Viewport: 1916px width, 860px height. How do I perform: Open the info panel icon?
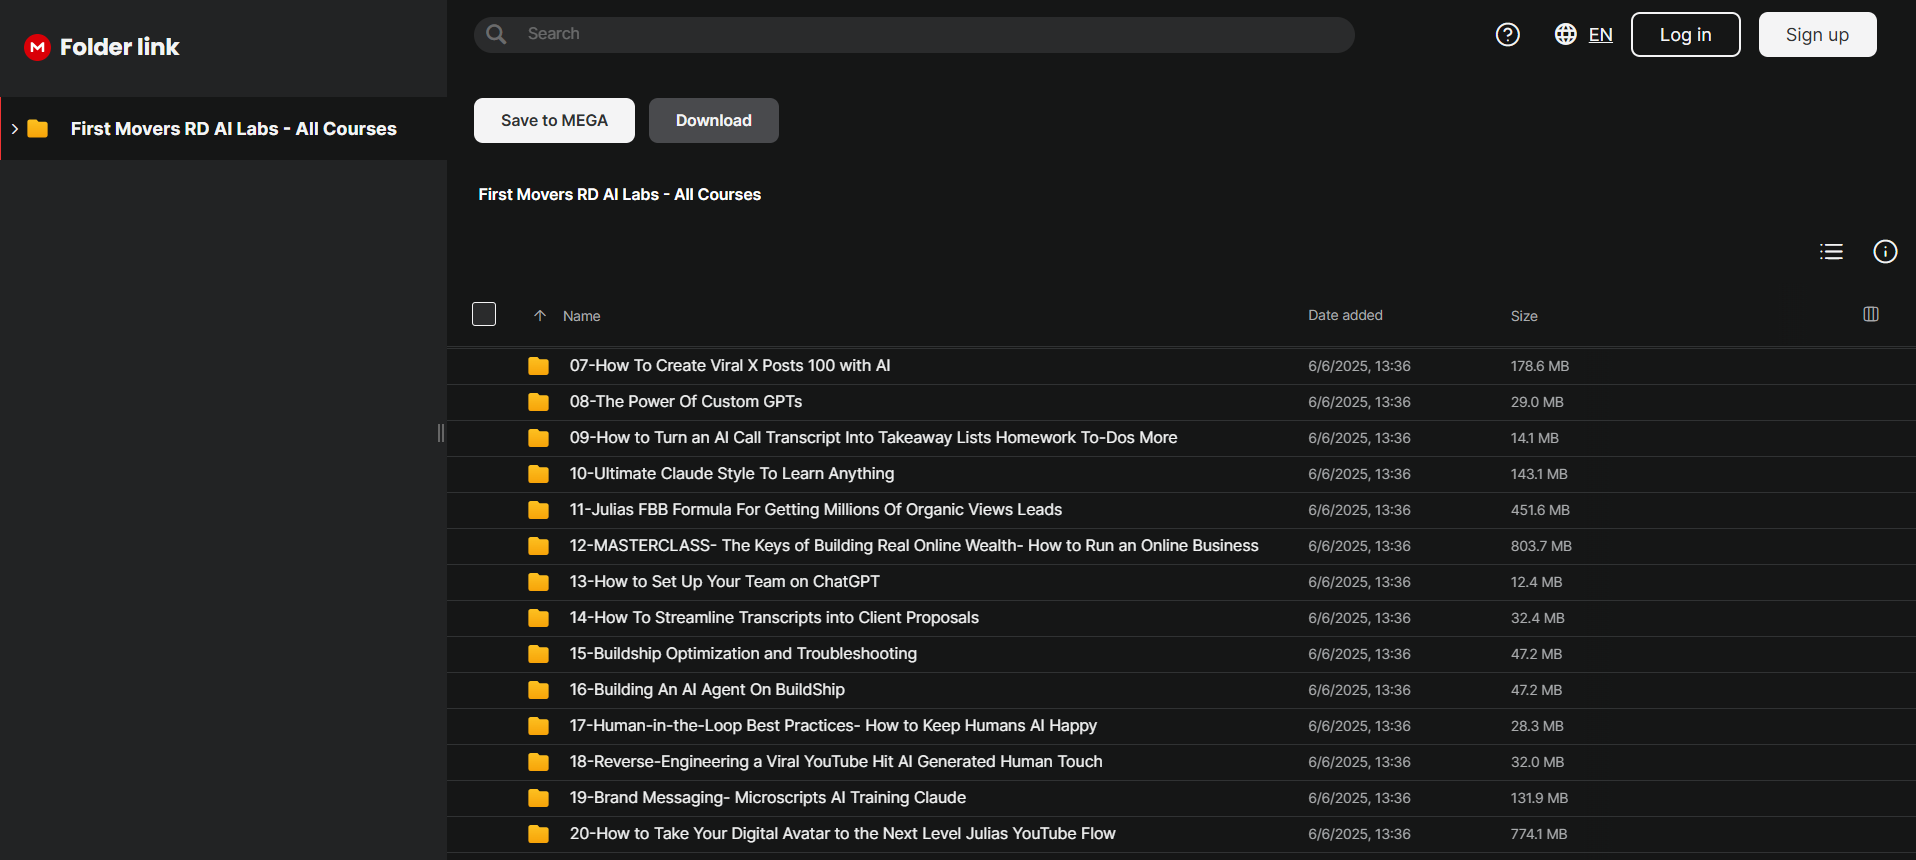1885,252
